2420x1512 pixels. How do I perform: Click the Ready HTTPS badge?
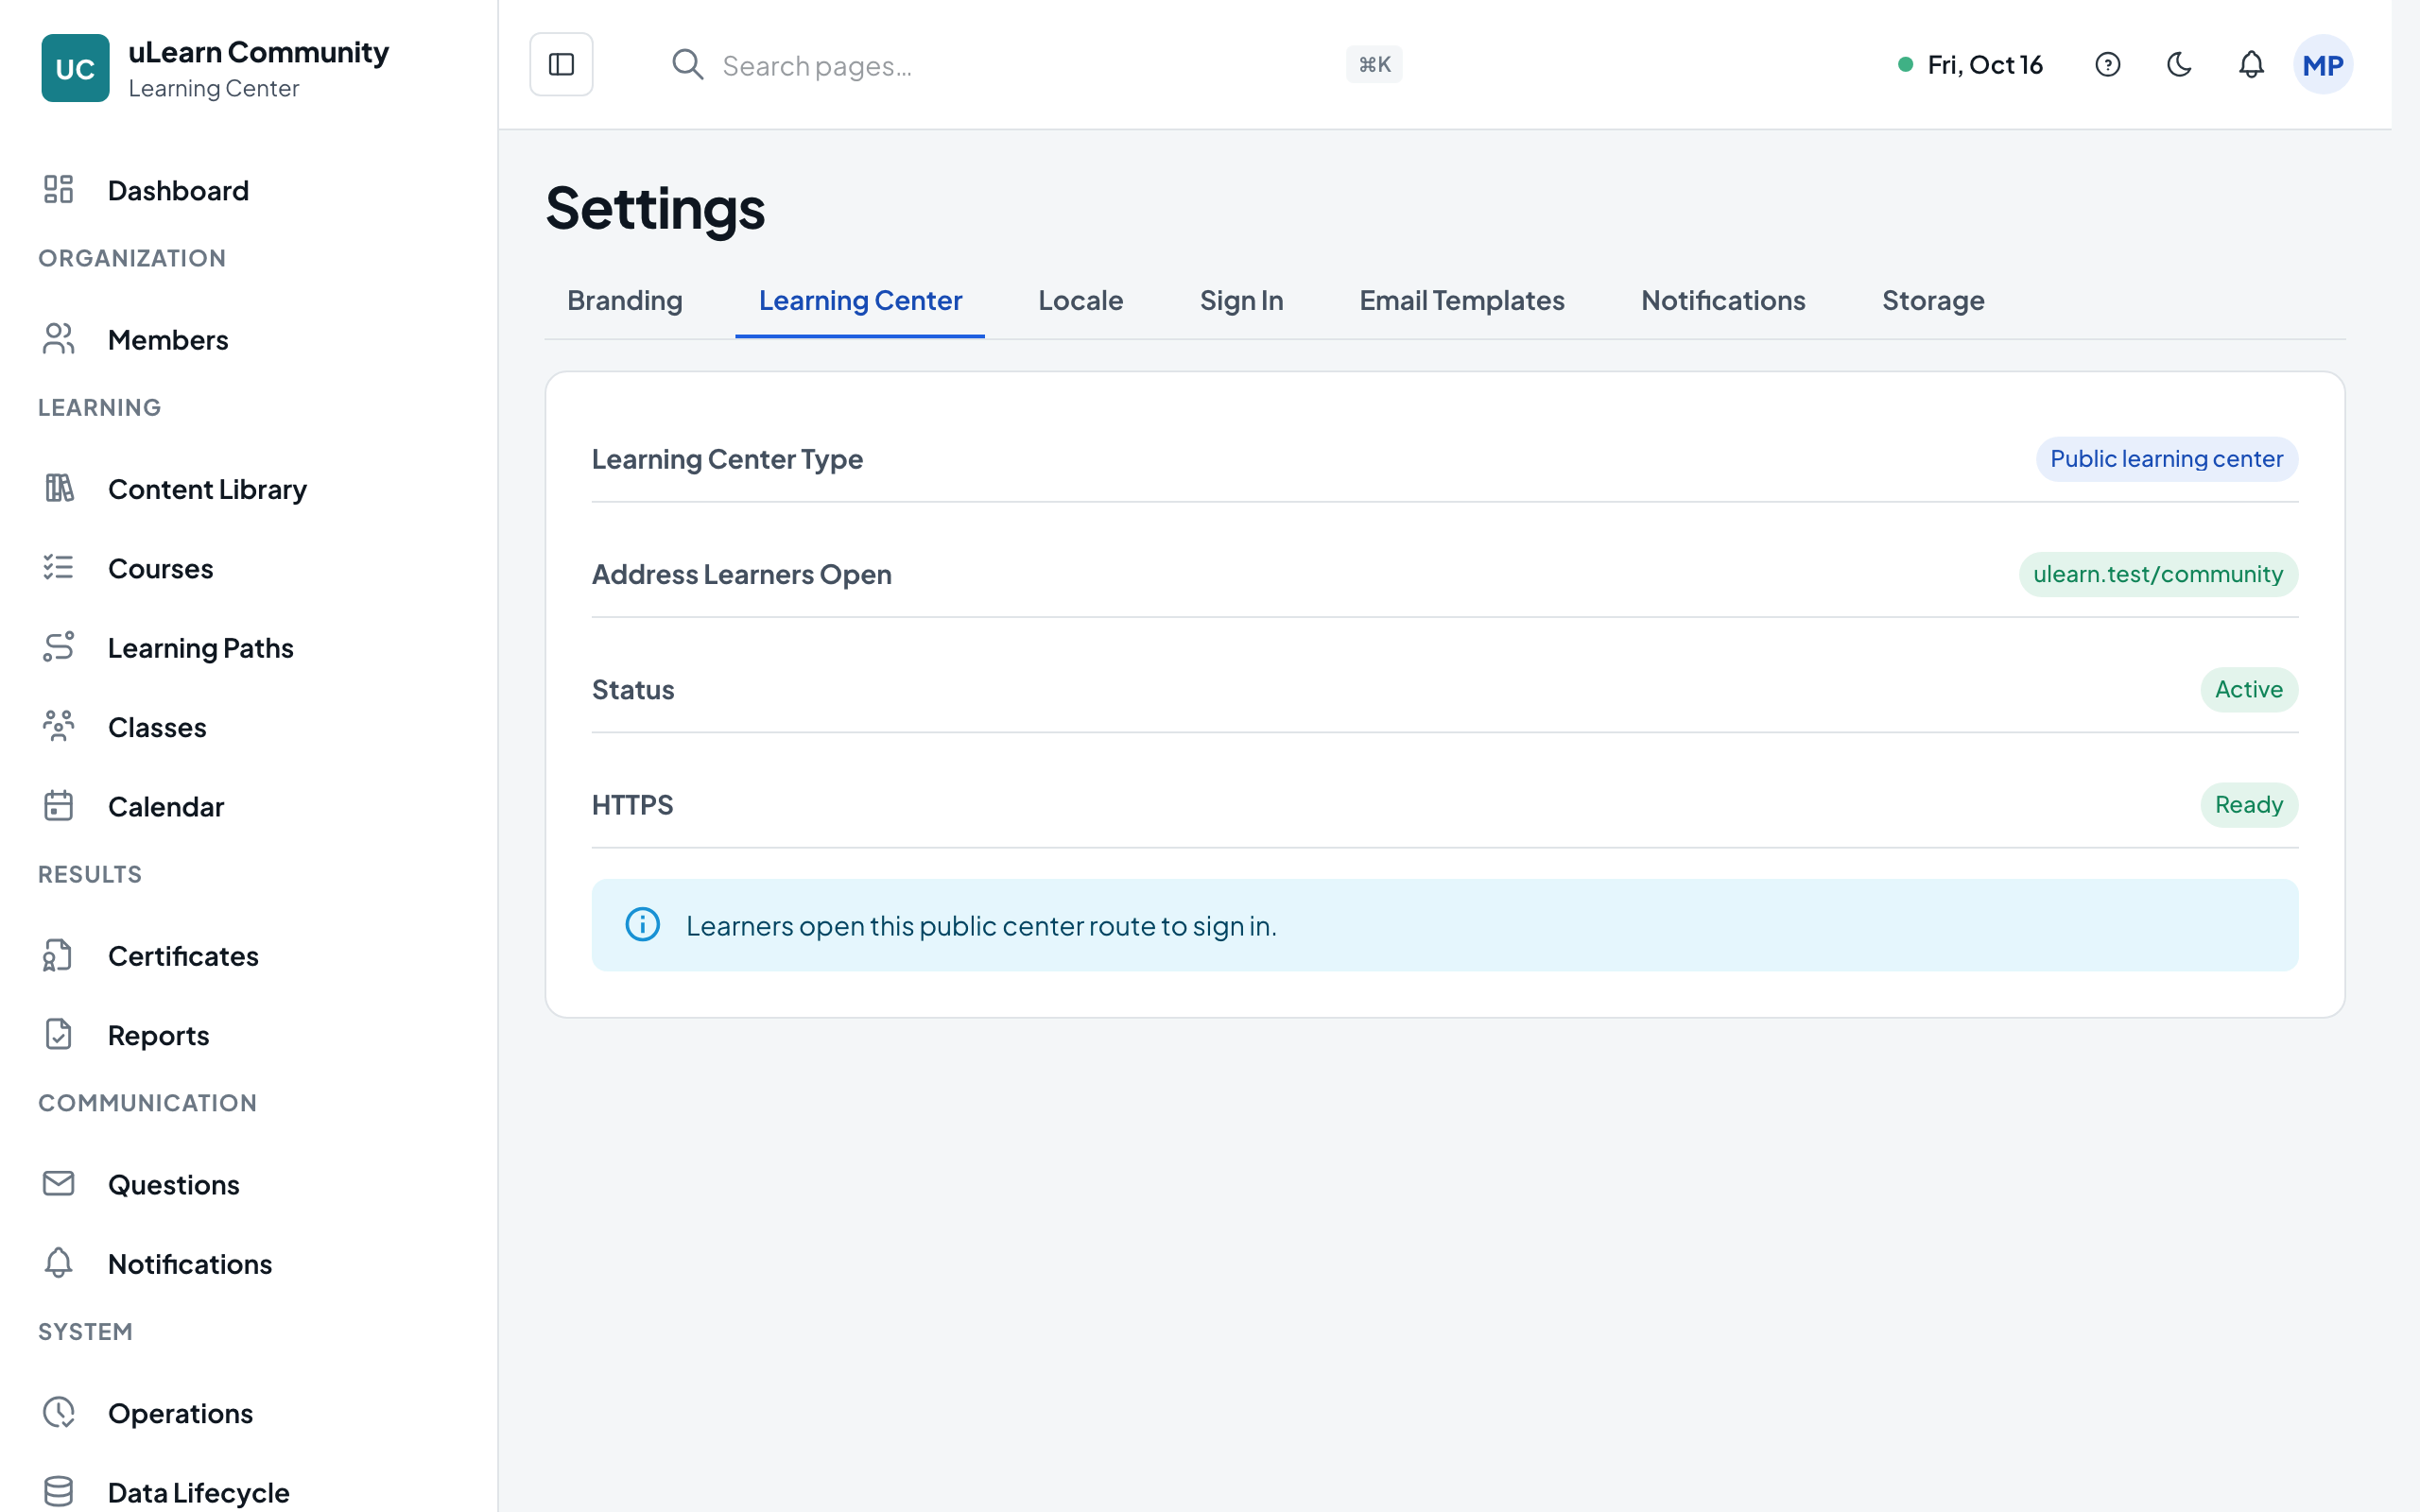[x=2248, y=805]
